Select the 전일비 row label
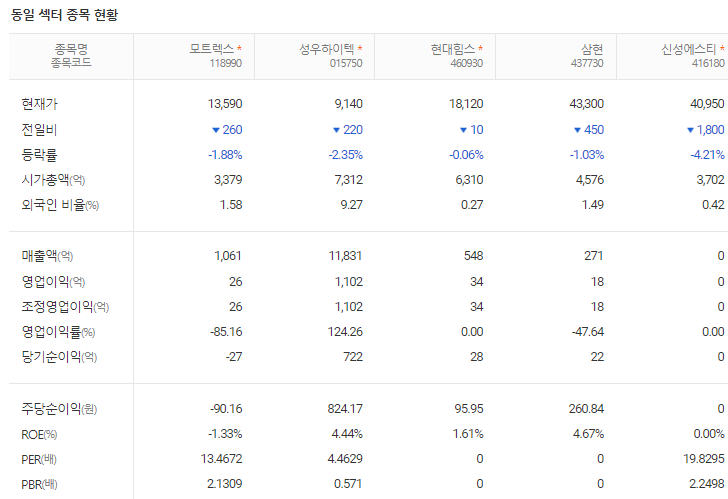Screen dimensions: 728x499 coord(39,130)
